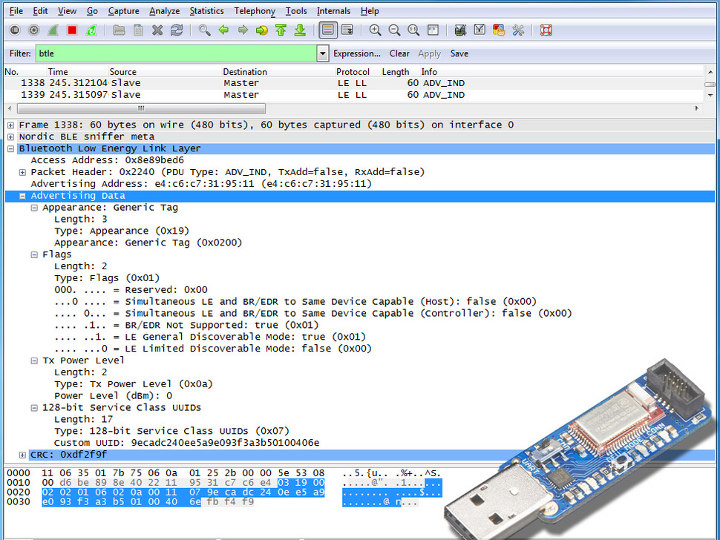
Task: Click packet list scroll-down arrow
Action: (x=710, y=95)
